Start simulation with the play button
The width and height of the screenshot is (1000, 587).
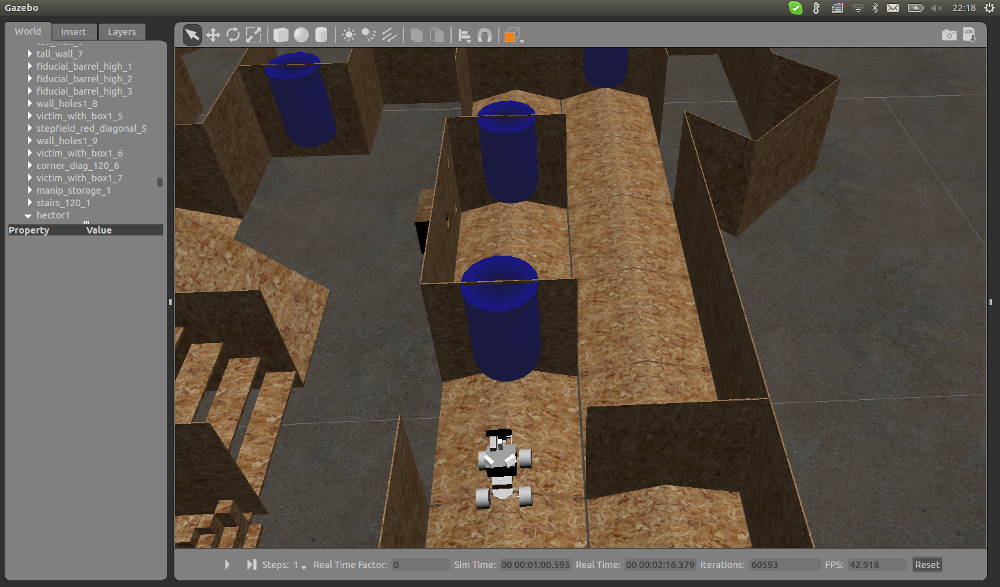pyautogui.click(x=226, y=564)
